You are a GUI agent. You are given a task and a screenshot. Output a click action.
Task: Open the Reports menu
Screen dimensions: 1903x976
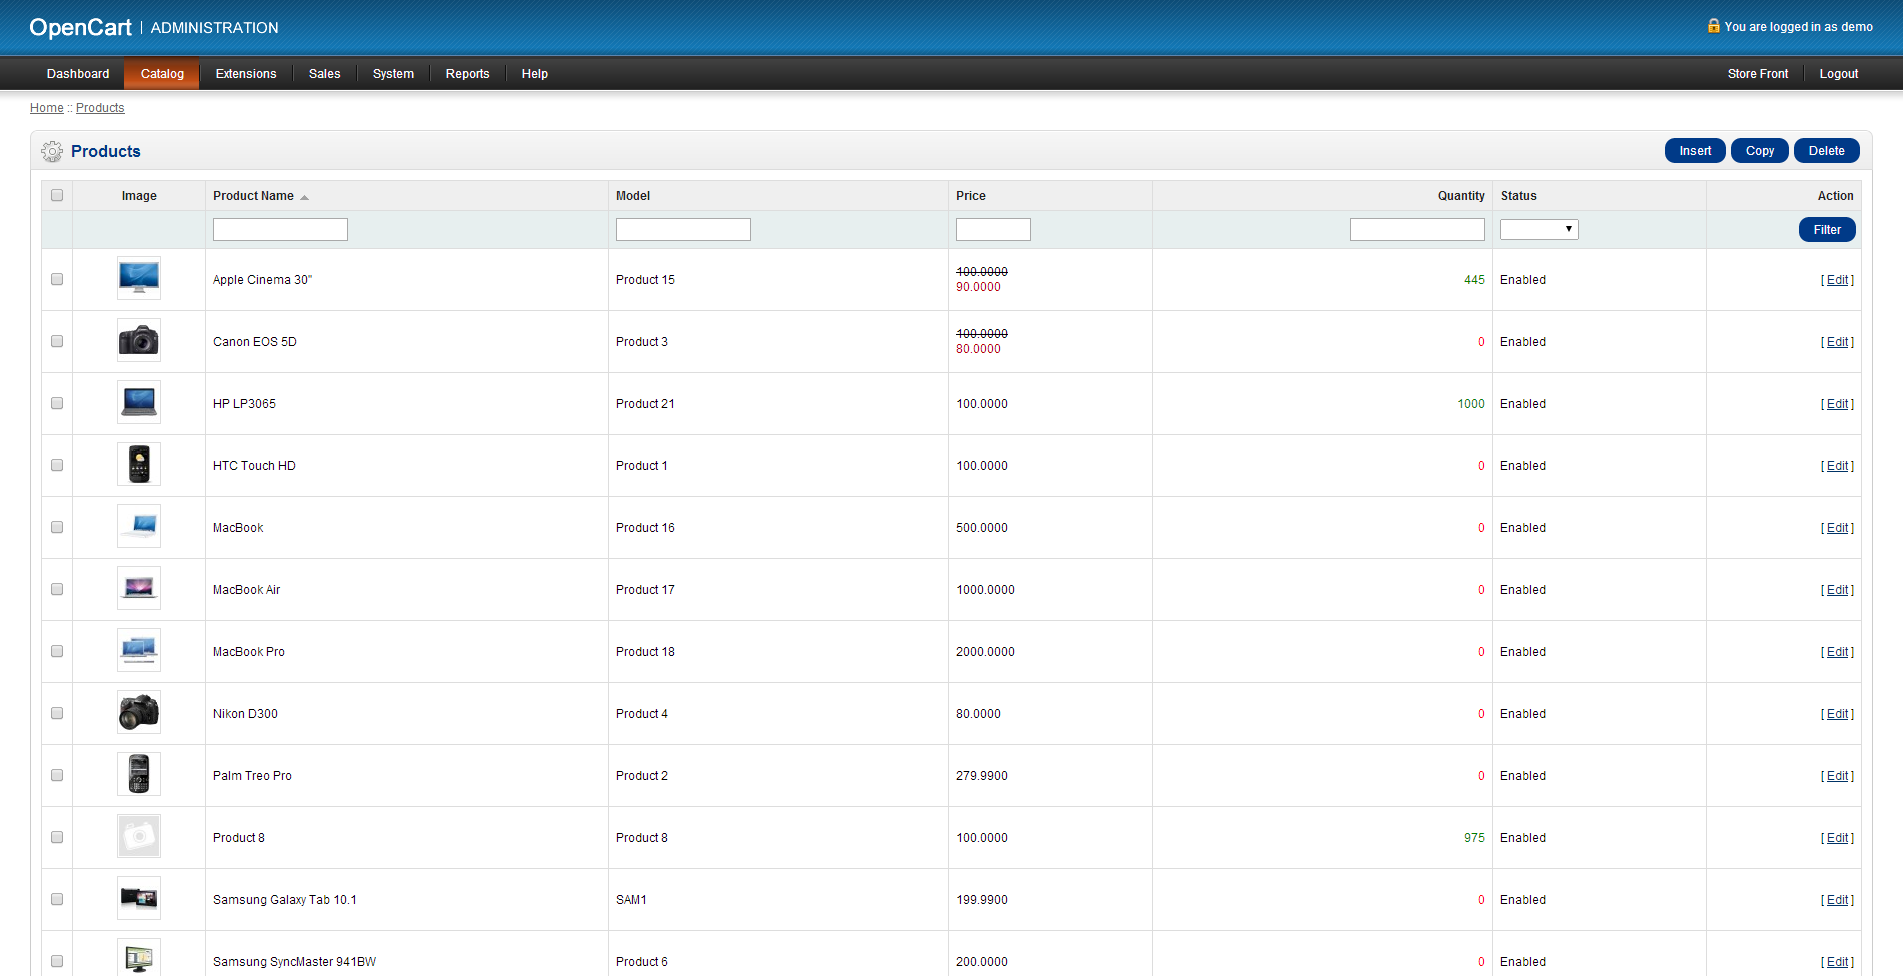coord(467,74)
